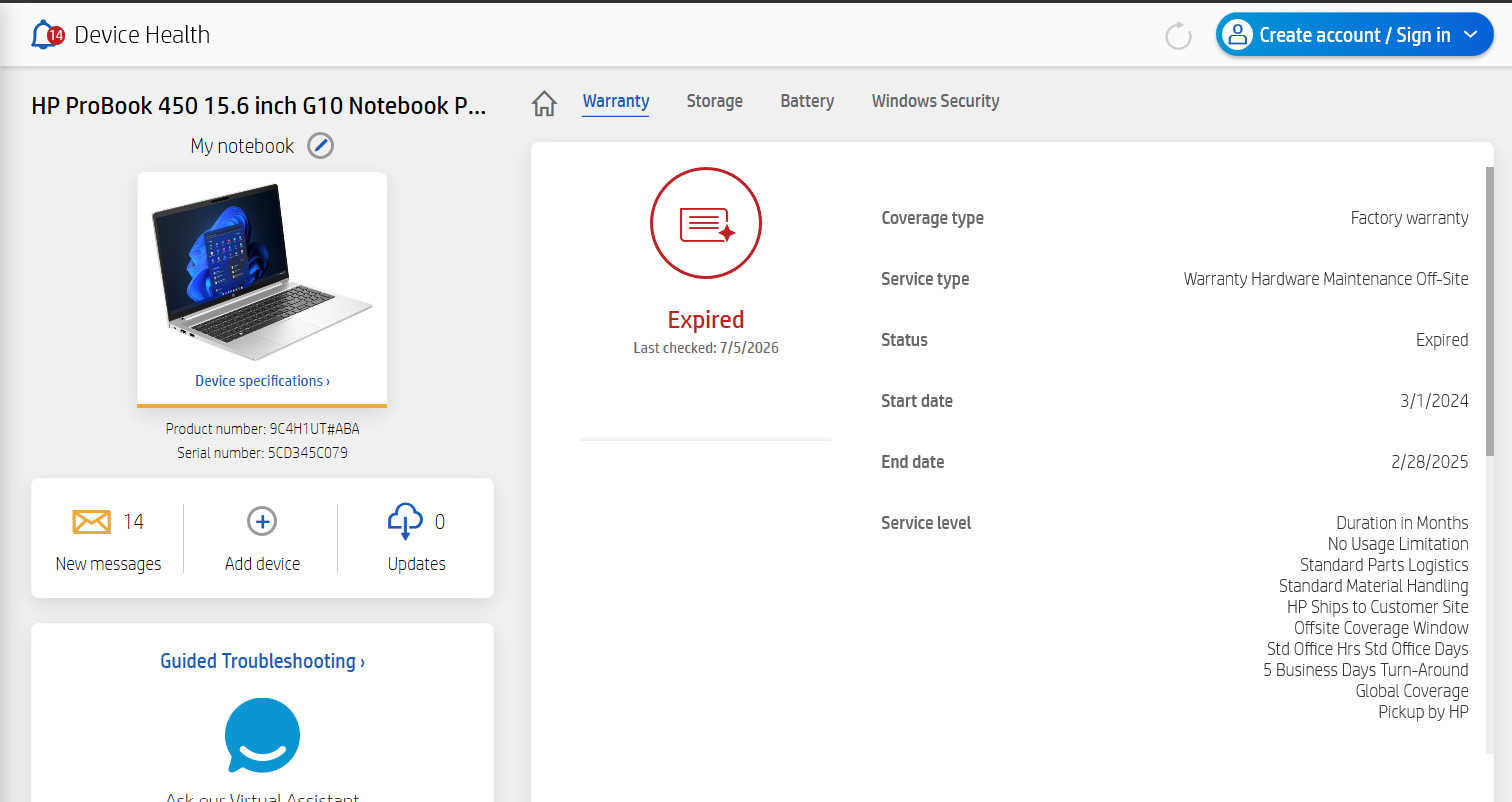The height and width of the screenshot is (802, 1512).
Task: Click the expired warranty certificate icon
Action: 706,223
